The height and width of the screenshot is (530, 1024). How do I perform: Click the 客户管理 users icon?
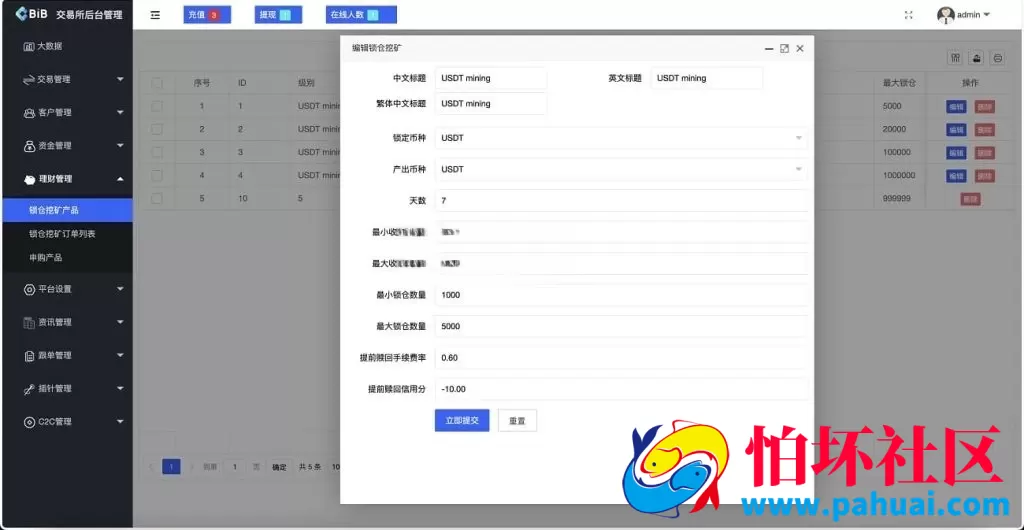29,112
